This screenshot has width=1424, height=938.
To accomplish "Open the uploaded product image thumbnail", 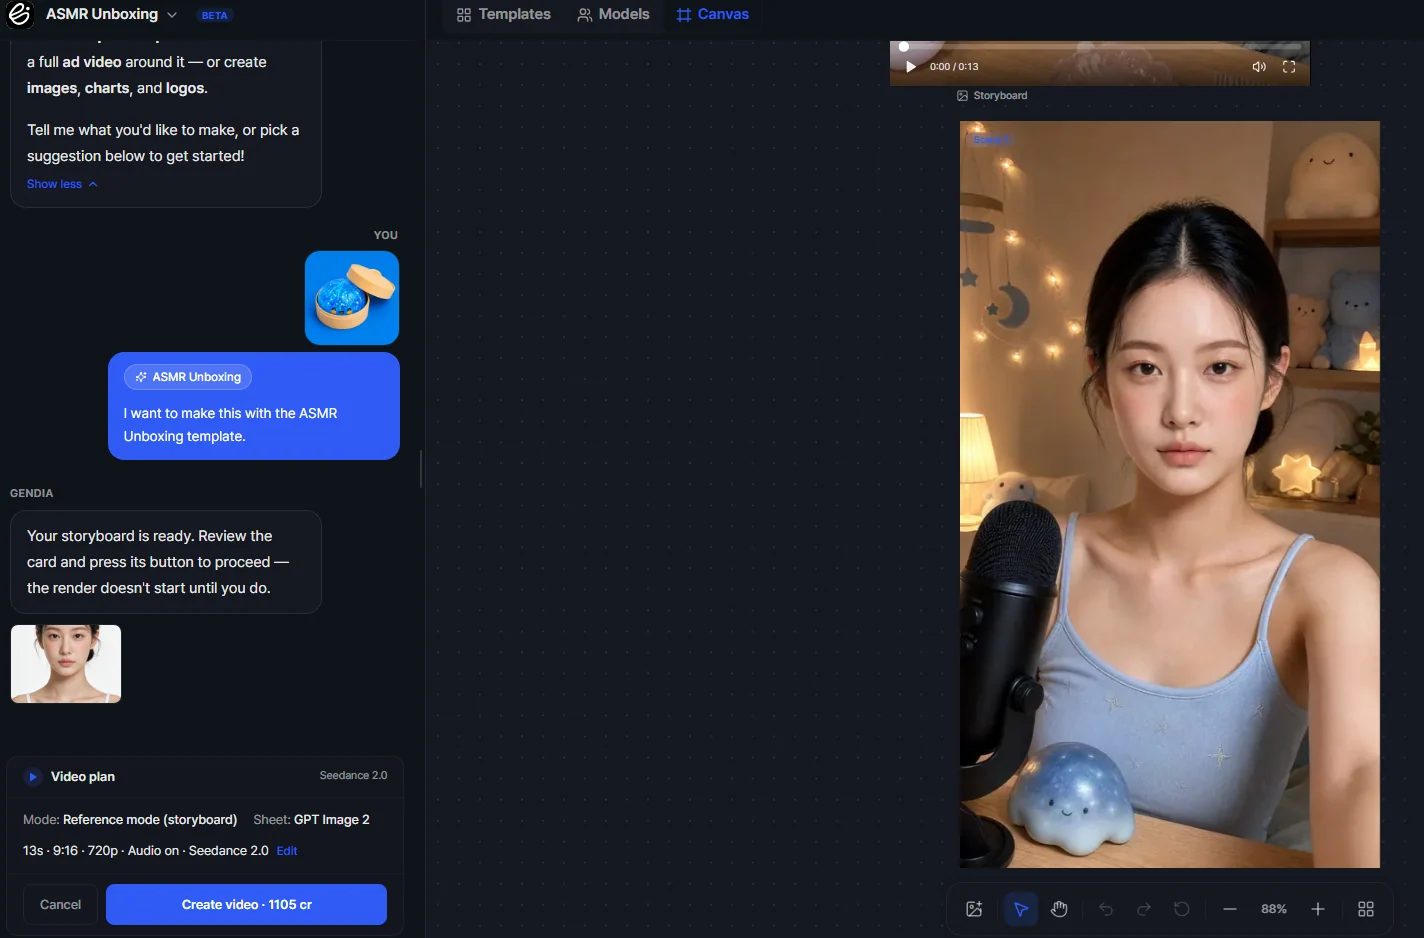I will tap(352, 298).
